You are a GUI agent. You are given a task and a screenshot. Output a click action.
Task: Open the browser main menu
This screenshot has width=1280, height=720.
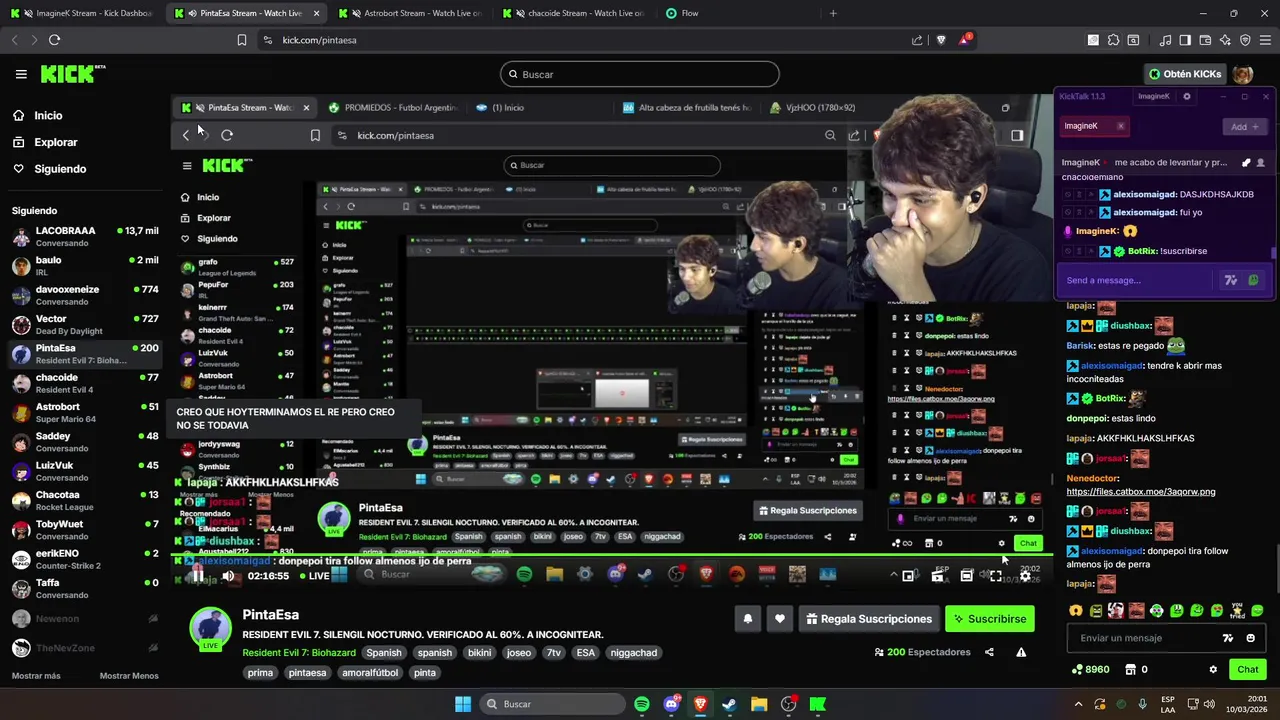tap(1265, 40)
